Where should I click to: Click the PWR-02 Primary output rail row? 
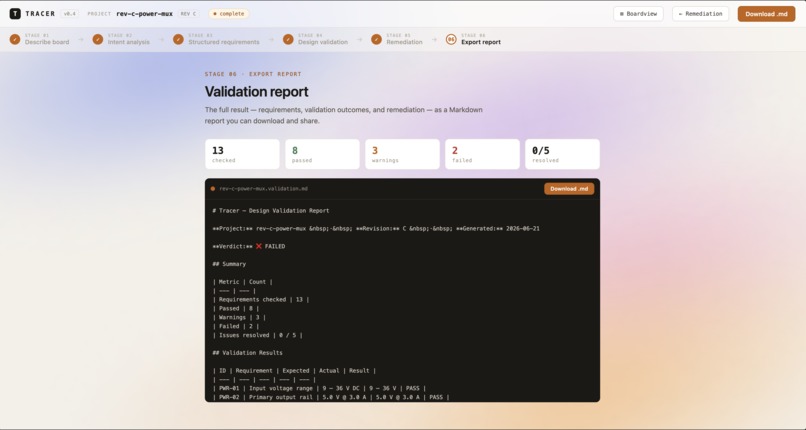tap(331, 398)
